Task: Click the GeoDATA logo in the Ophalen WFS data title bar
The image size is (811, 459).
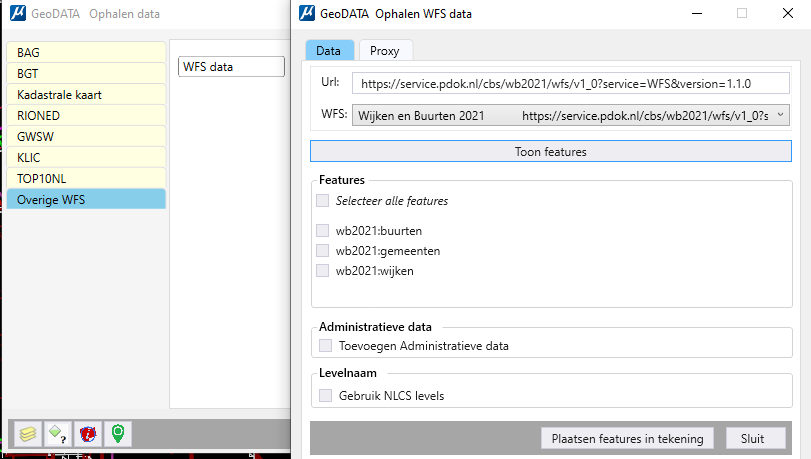Action: (x=307, y=13)
